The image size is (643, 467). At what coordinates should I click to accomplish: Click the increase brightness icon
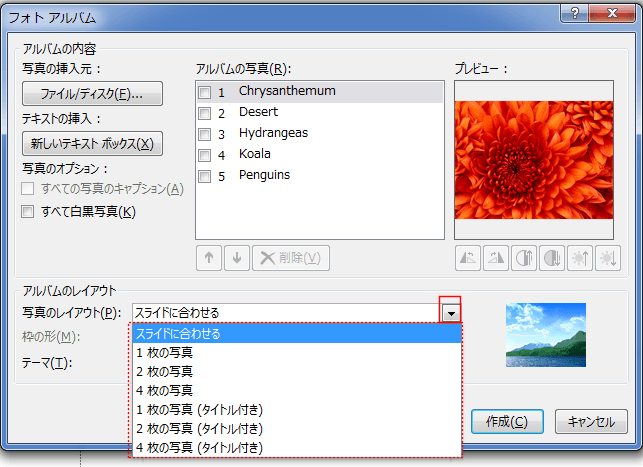(x=580, y=258)
